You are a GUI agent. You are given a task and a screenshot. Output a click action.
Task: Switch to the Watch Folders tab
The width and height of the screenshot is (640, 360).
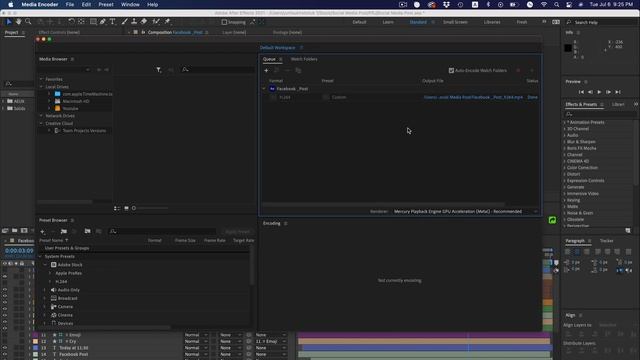[x=304, y=59]
